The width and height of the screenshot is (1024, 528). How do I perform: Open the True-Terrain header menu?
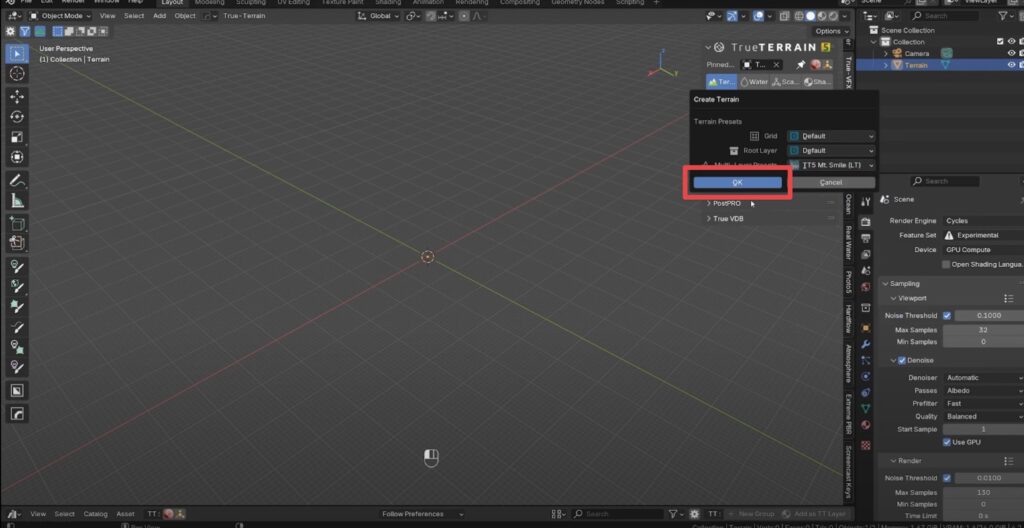(244, 16)
